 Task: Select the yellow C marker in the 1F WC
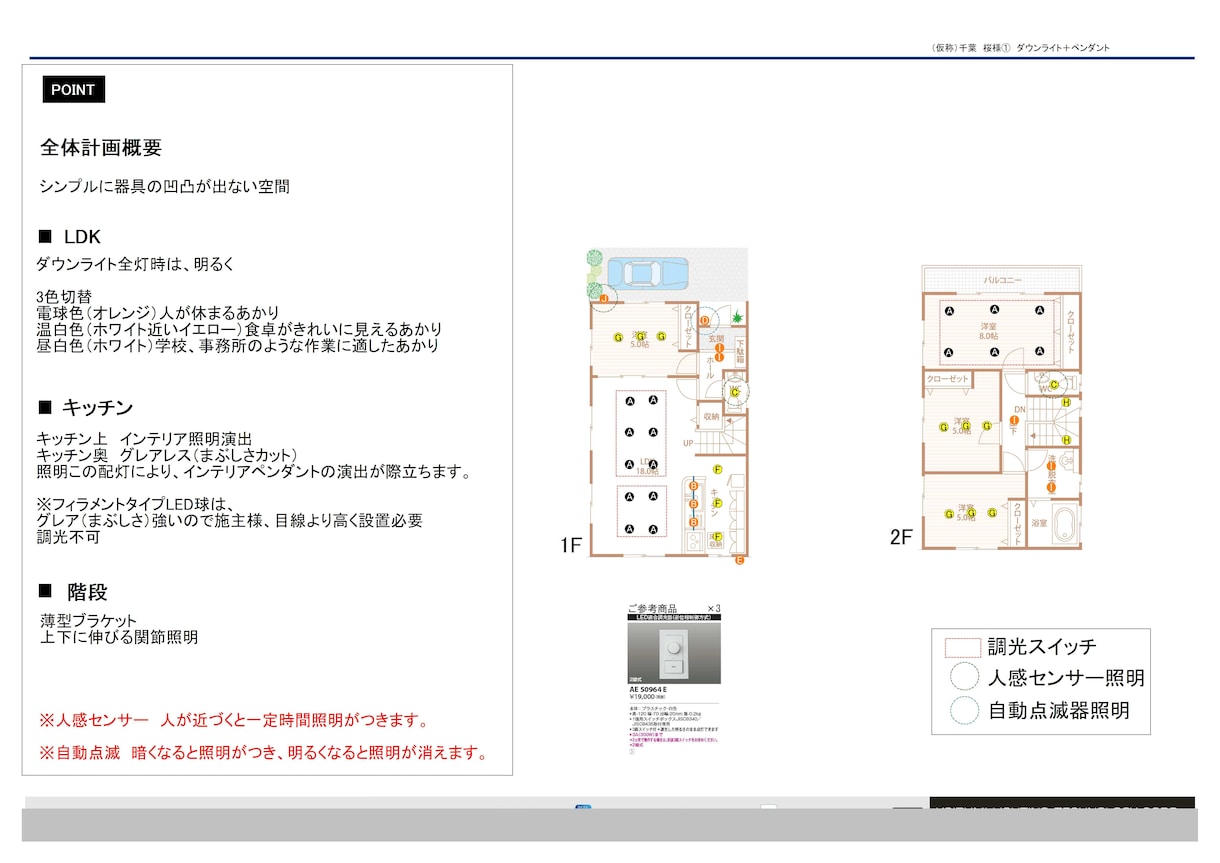734,392
